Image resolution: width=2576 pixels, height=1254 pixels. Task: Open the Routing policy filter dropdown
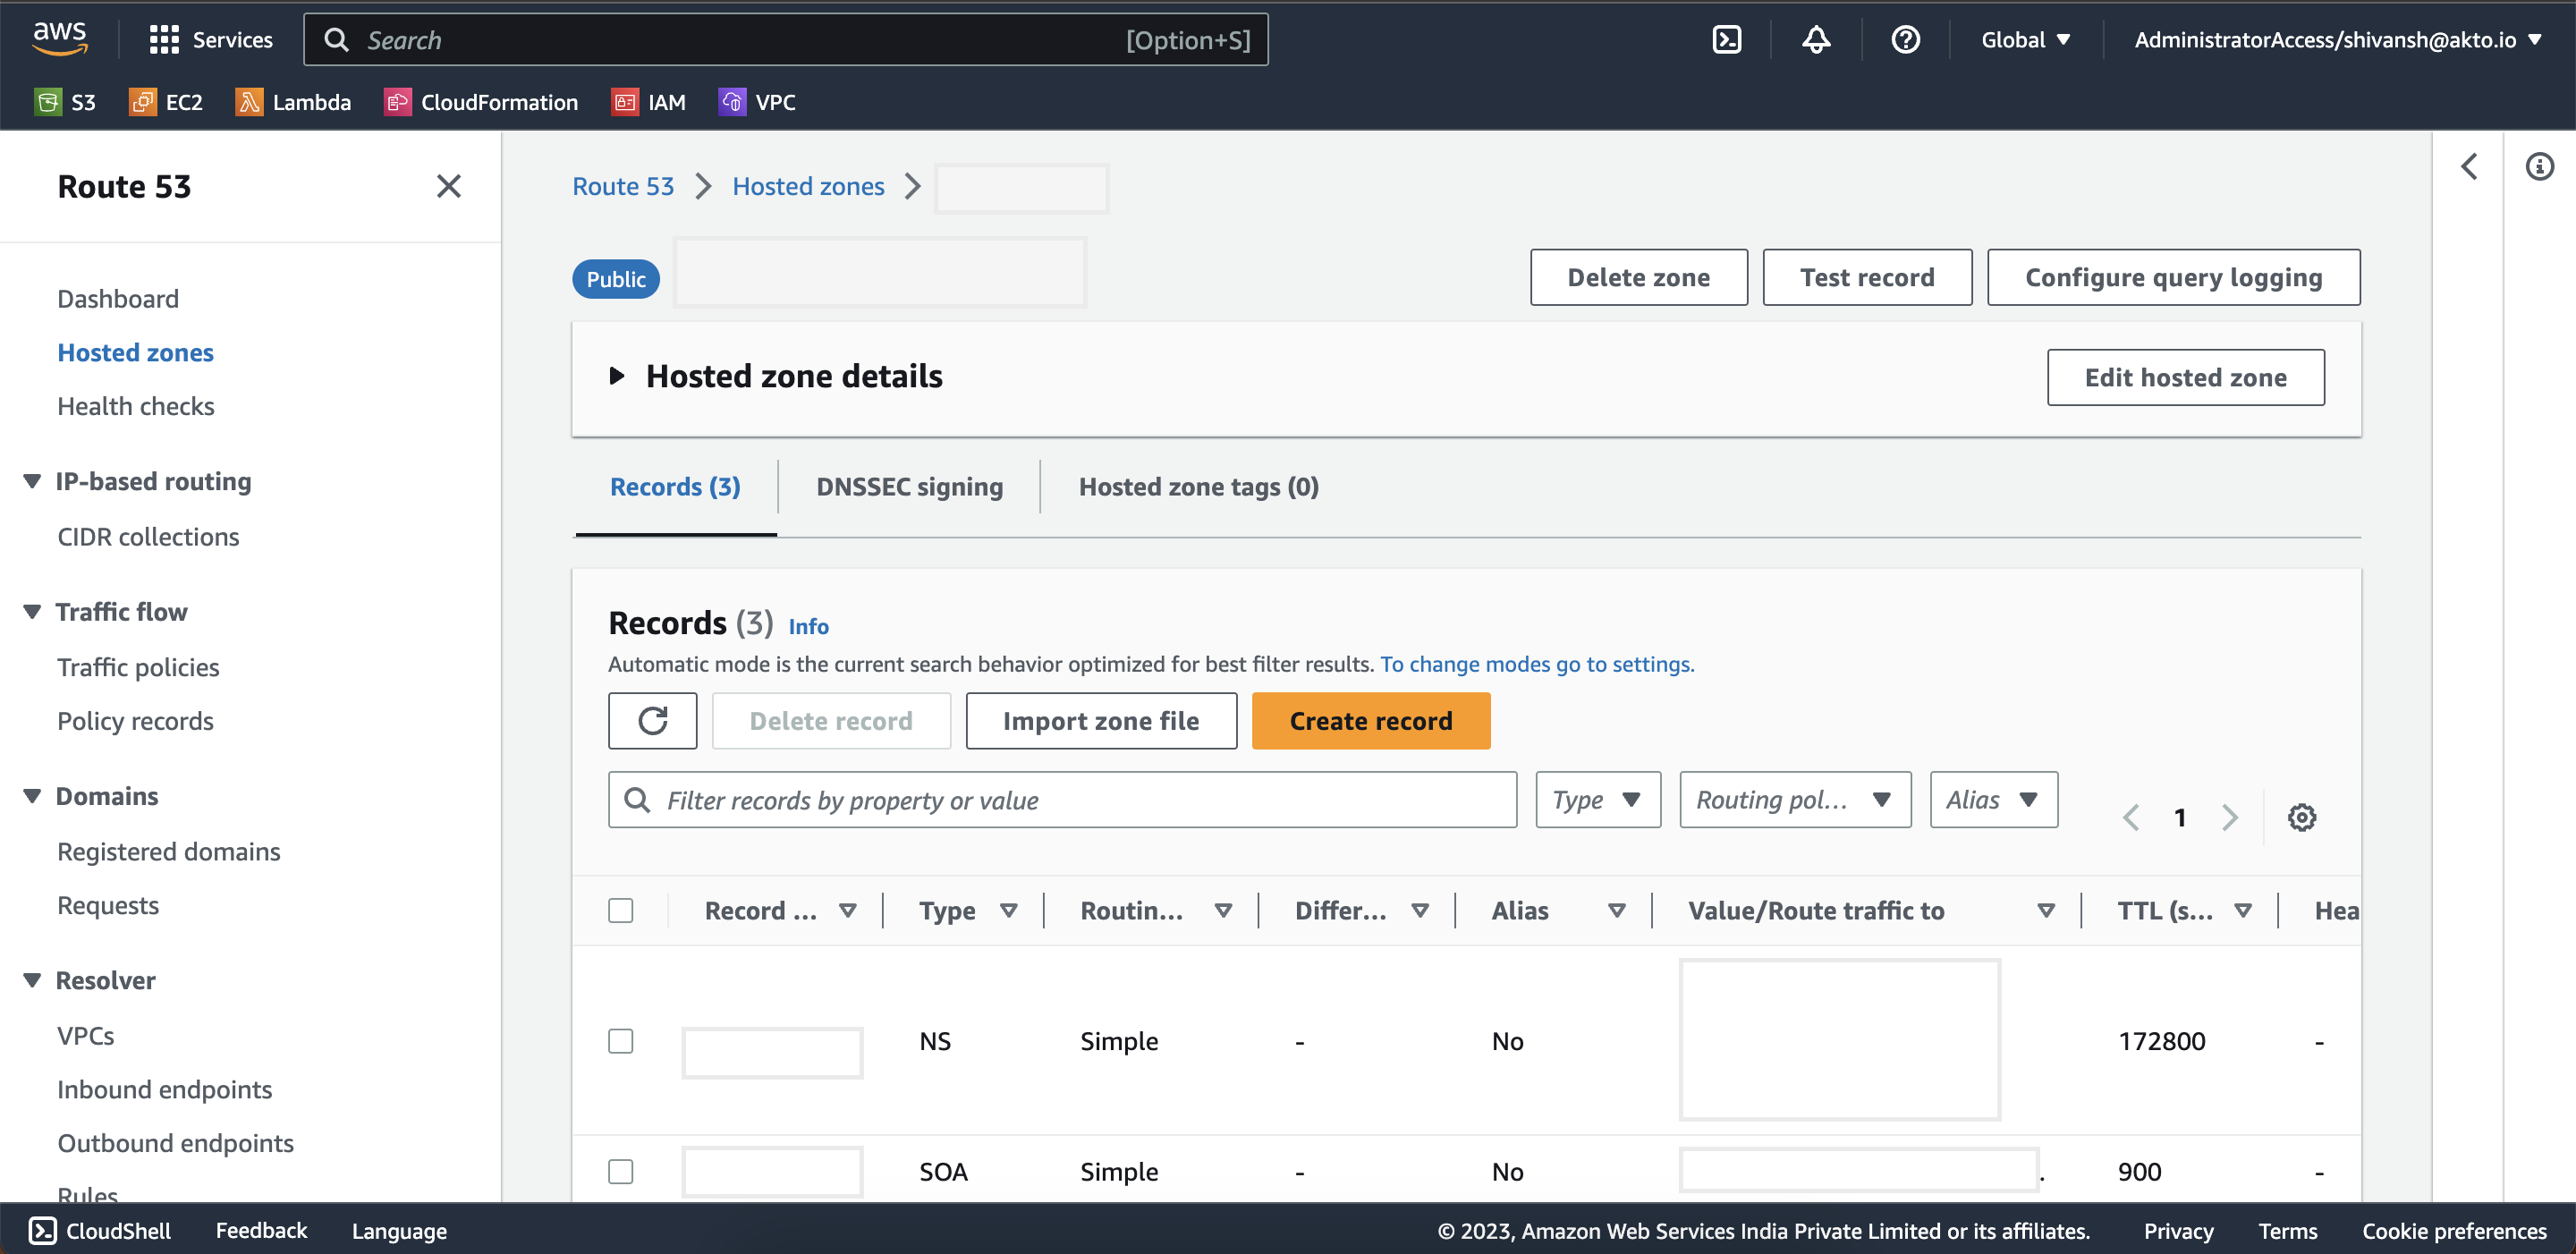point(1794,799)
